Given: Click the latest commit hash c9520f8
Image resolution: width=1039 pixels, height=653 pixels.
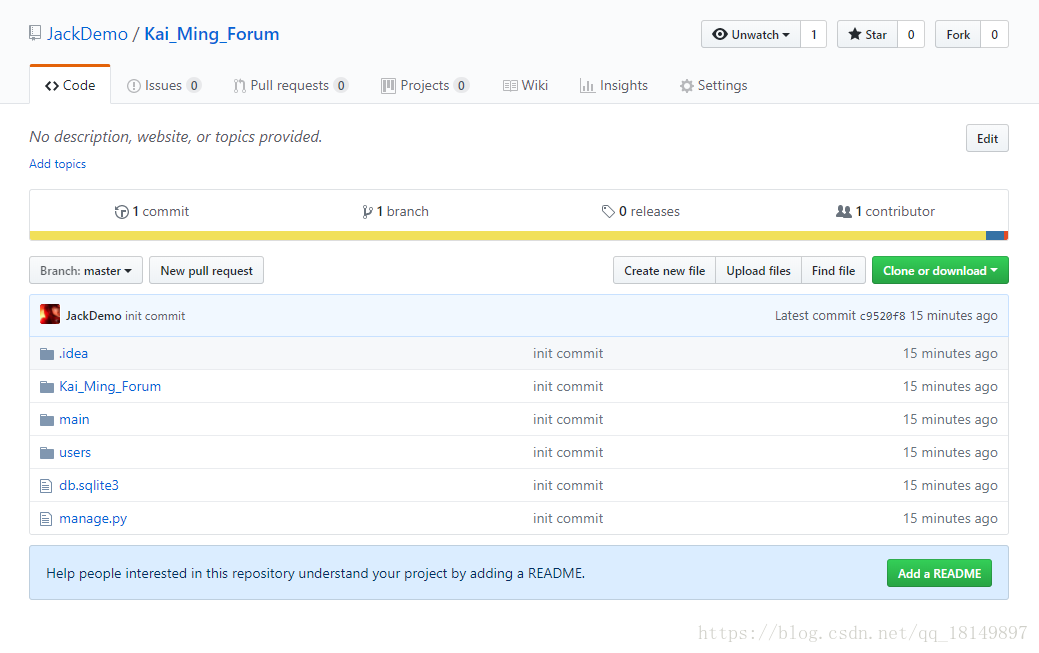Looking at the screenshot, I should 882,316.
